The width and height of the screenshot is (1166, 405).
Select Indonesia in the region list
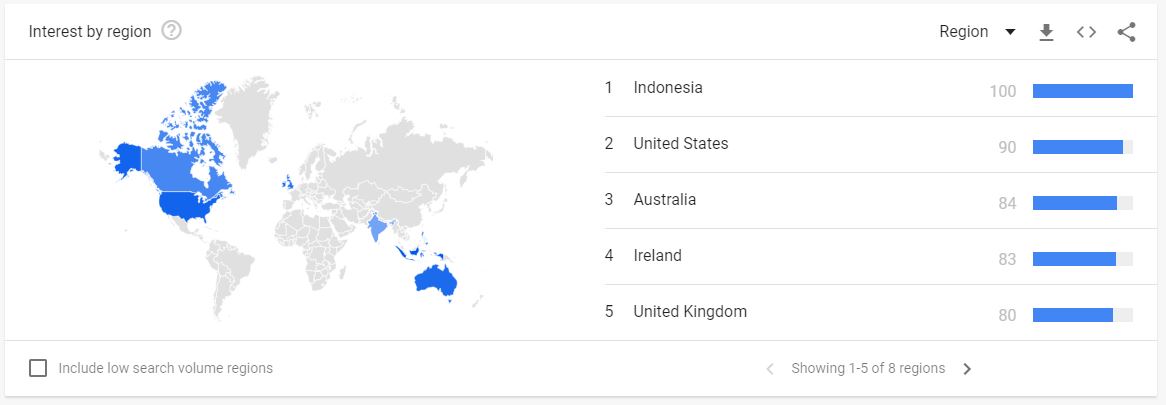click(667, 88)
